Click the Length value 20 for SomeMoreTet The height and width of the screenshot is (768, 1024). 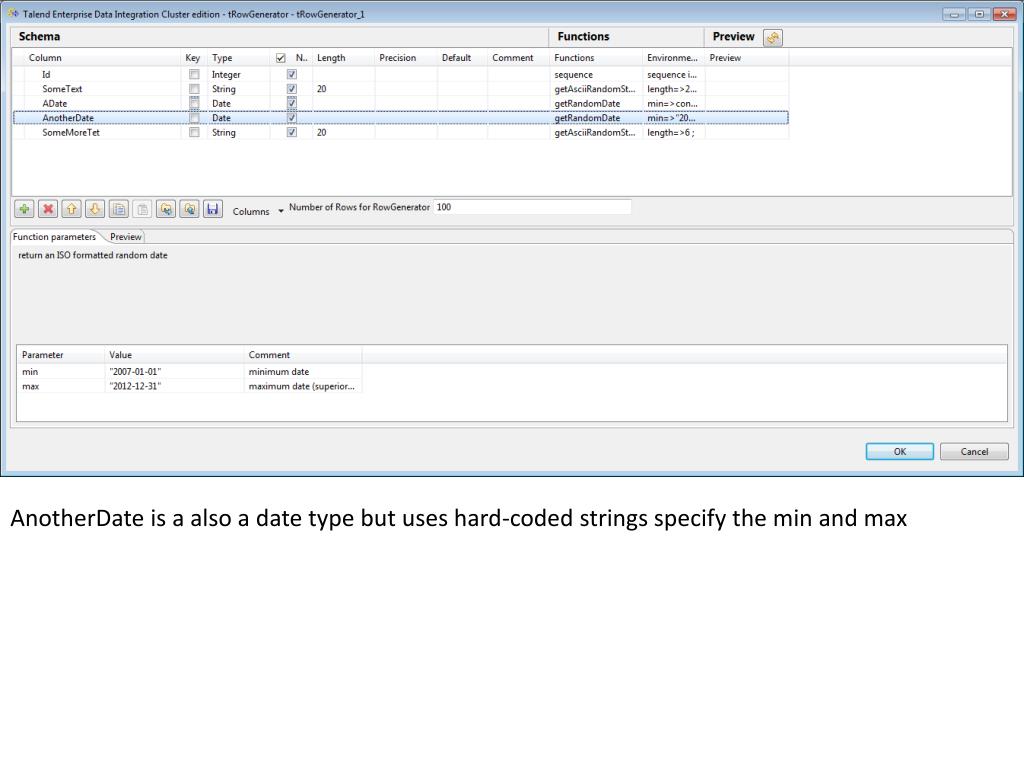click(344, 132)
